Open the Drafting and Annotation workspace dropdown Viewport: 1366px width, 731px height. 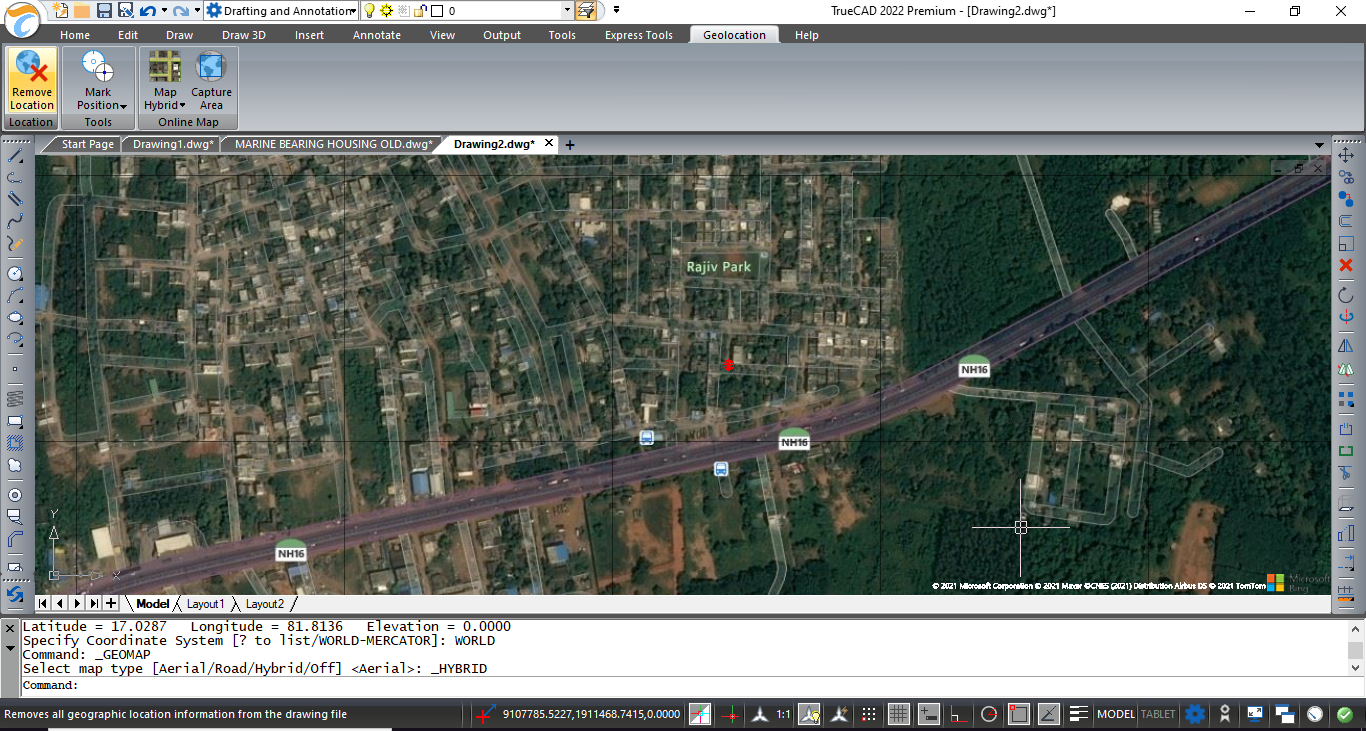point(355,10)
